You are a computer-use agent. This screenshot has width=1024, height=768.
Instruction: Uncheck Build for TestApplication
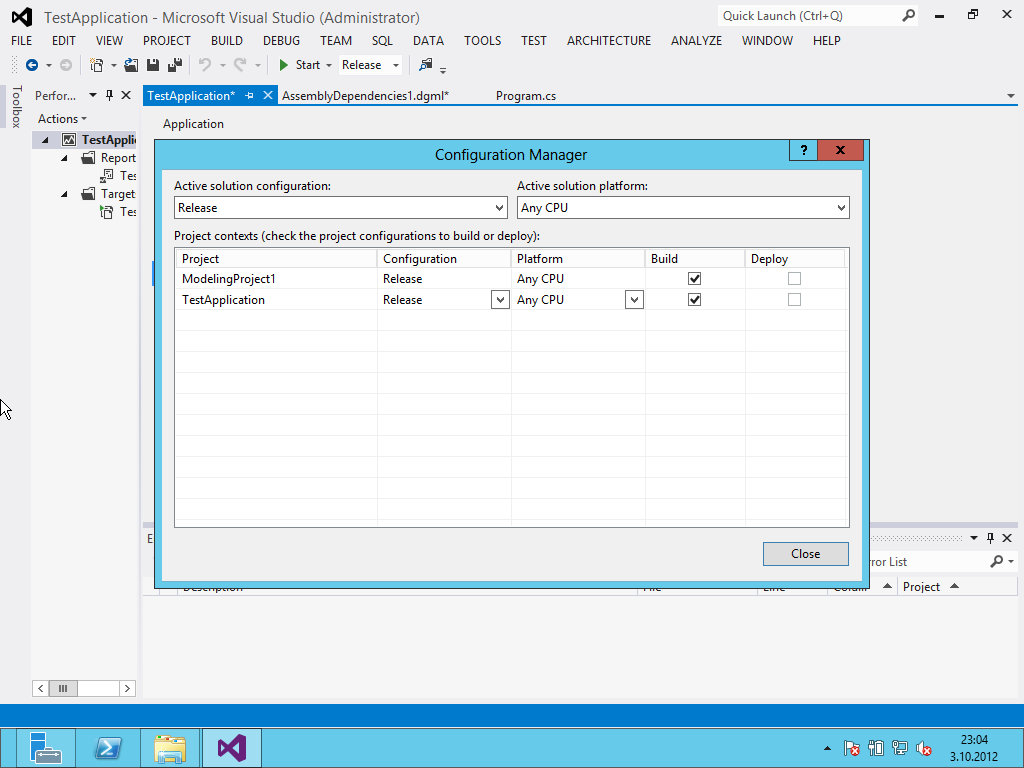coord(694,300)
